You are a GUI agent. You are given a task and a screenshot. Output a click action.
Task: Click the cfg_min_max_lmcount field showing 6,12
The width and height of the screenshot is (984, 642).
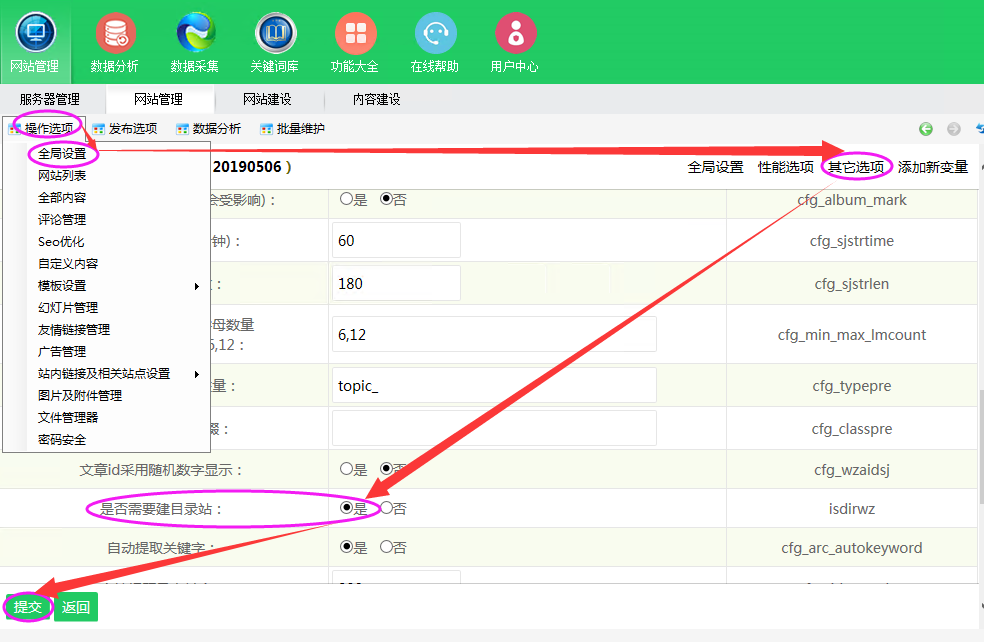[x=494, y=334]
